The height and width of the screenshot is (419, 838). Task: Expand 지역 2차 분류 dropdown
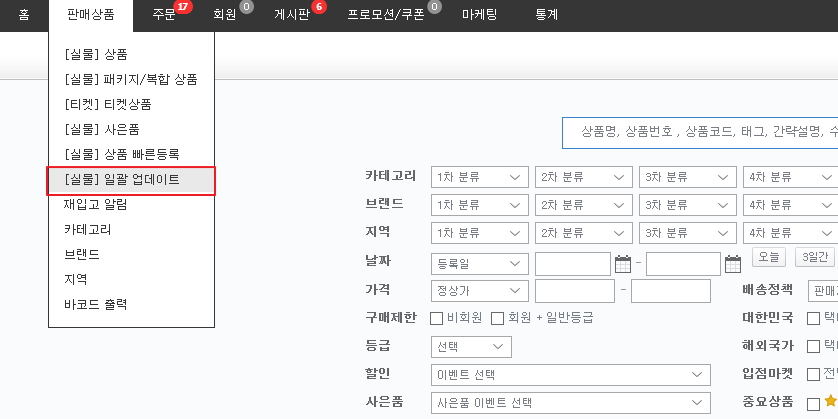pyautogui.click(x=584, y=234)
